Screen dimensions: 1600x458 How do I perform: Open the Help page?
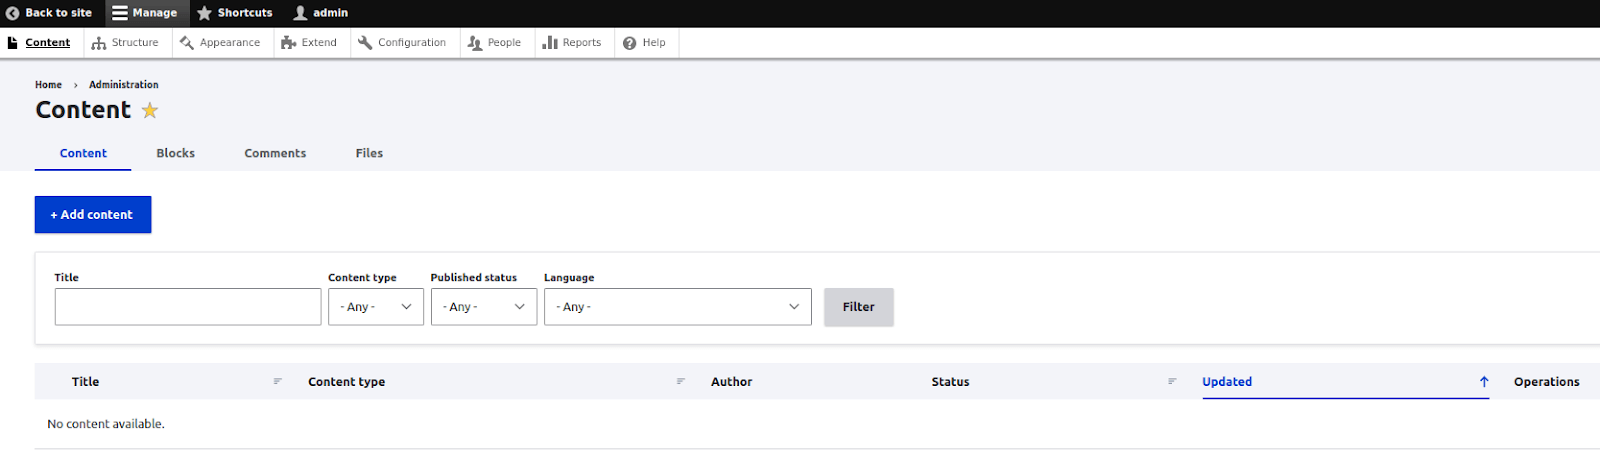[x=644, y=43]
